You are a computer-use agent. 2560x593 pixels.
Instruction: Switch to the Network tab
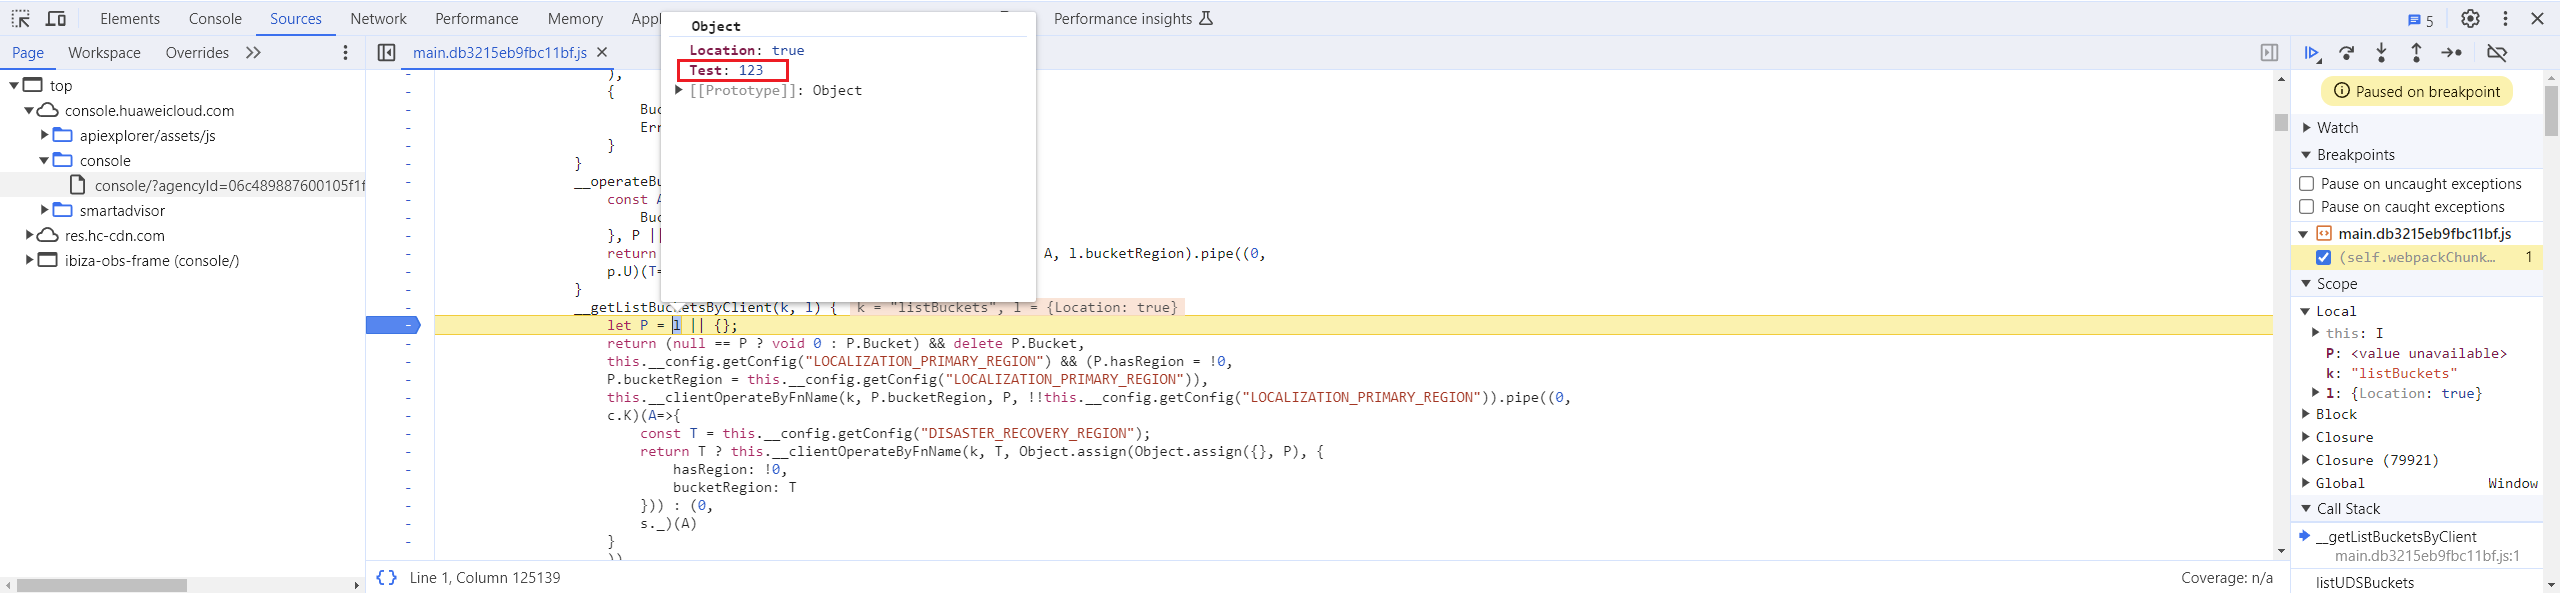click(x=378, y=19)
